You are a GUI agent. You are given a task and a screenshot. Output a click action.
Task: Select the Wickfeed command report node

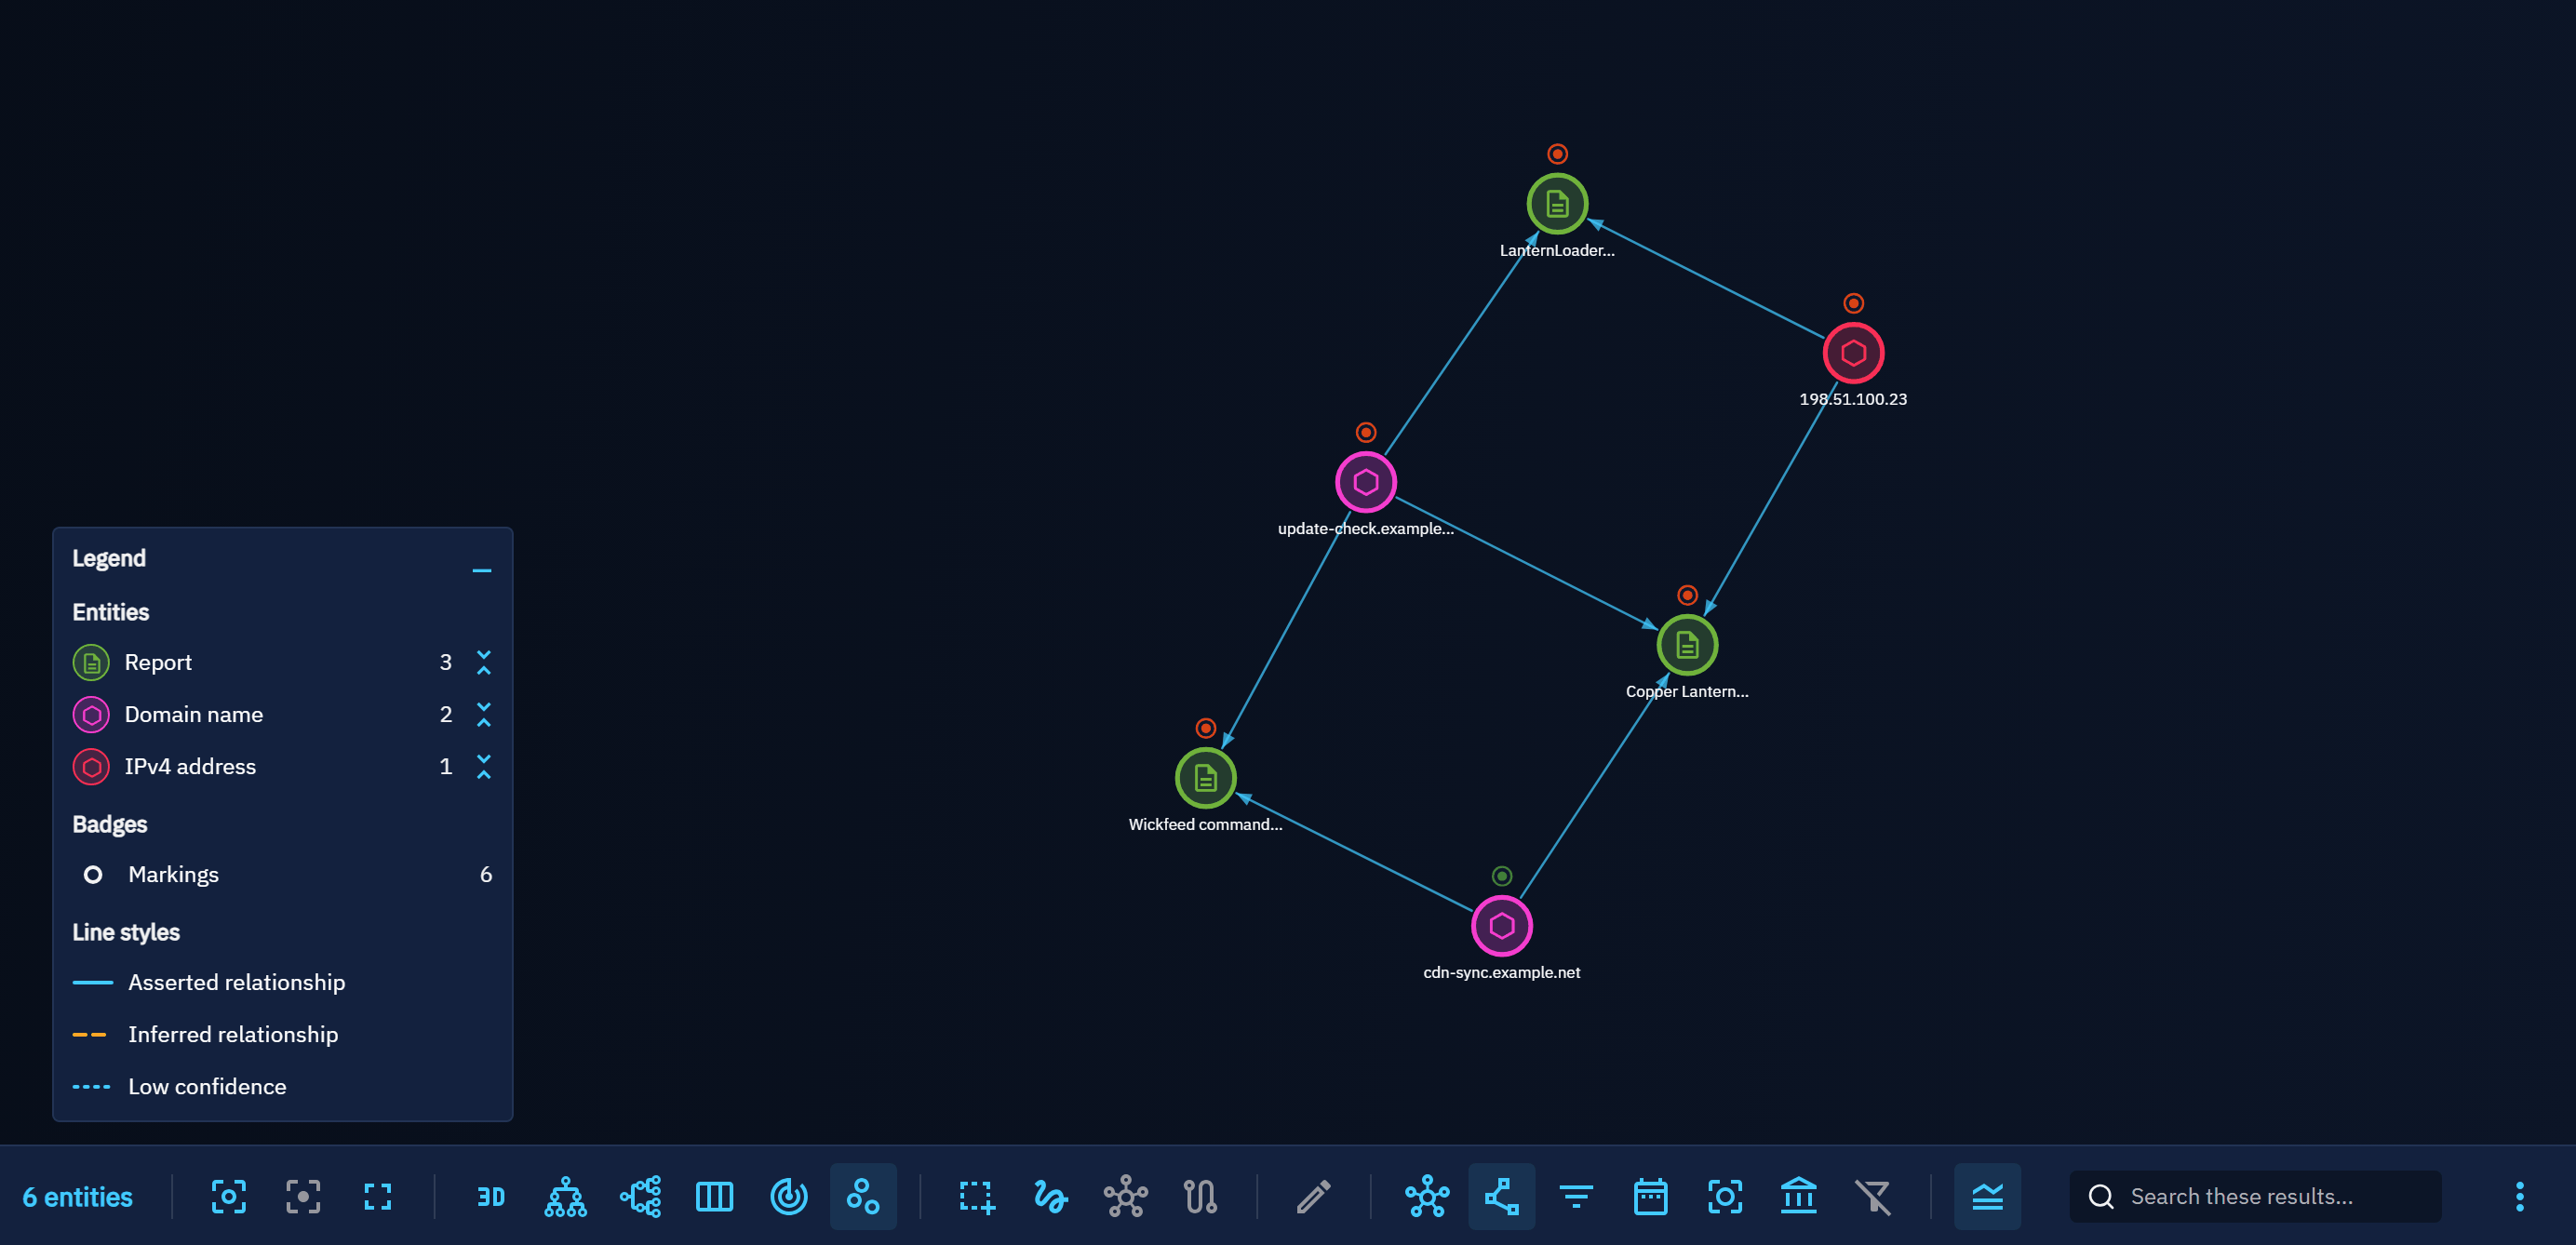coord(1205,778)
